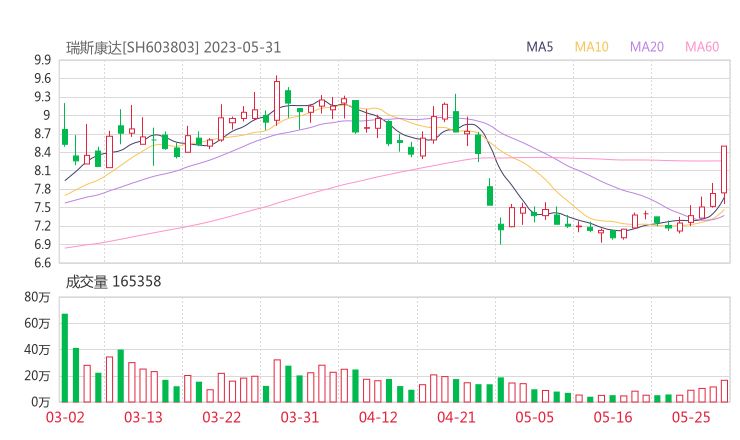Click the 05-25 date axis label
Image resolution: width=740 pixels, height=440 pixels.
pyautogui.click(x=691, y=417)
